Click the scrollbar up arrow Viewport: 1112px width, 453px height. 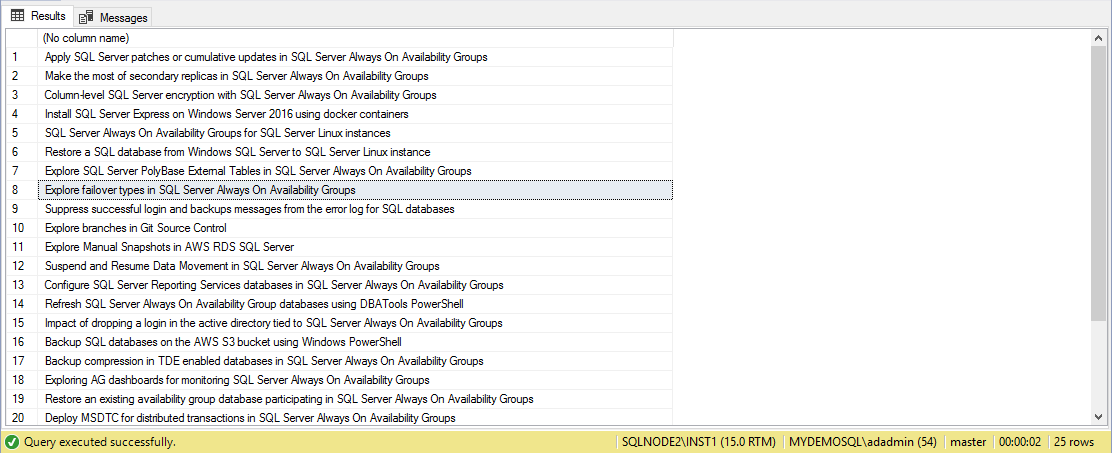tap(1099, 36)
